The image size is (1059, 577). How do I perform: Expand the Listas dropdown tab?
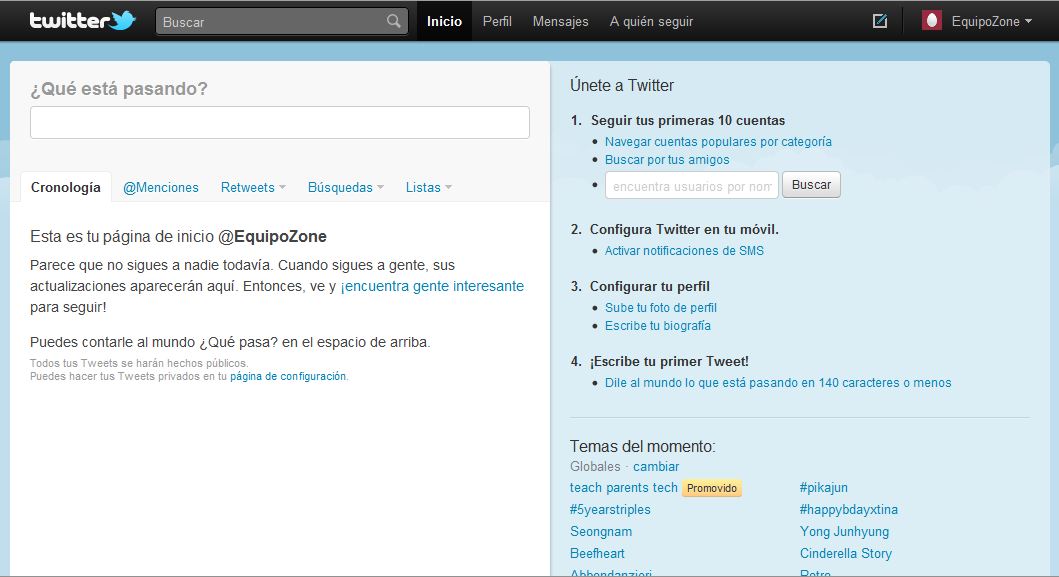pyautogui.click(x=429, y=187)
